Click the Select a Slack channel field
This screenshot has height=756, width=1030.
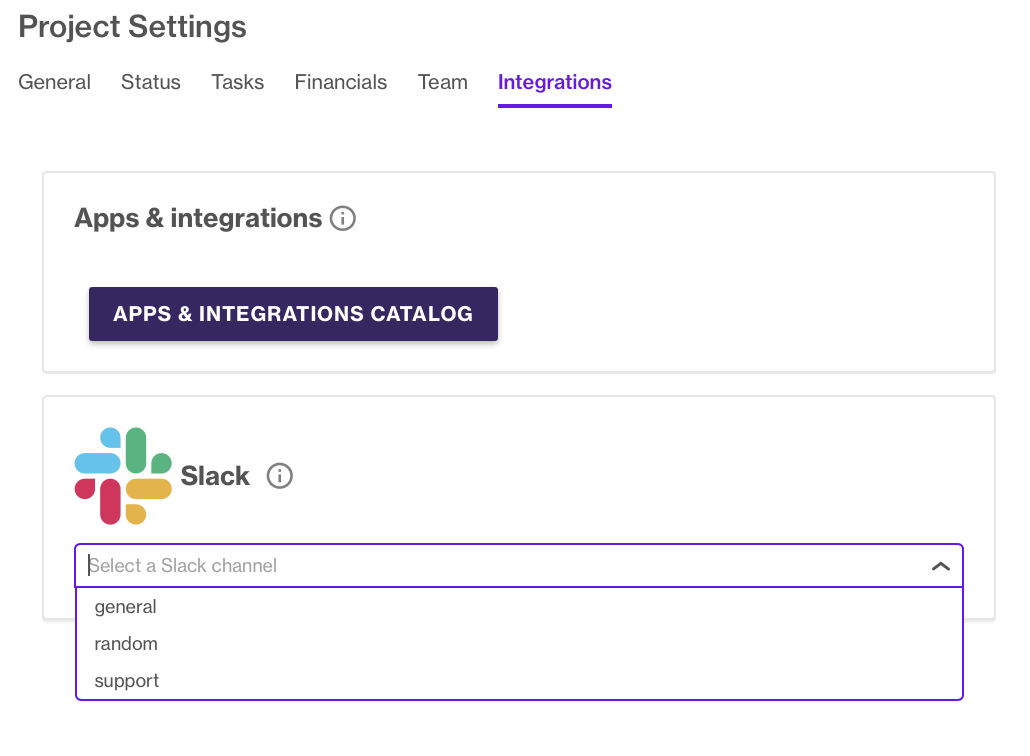tap(519, 566)
